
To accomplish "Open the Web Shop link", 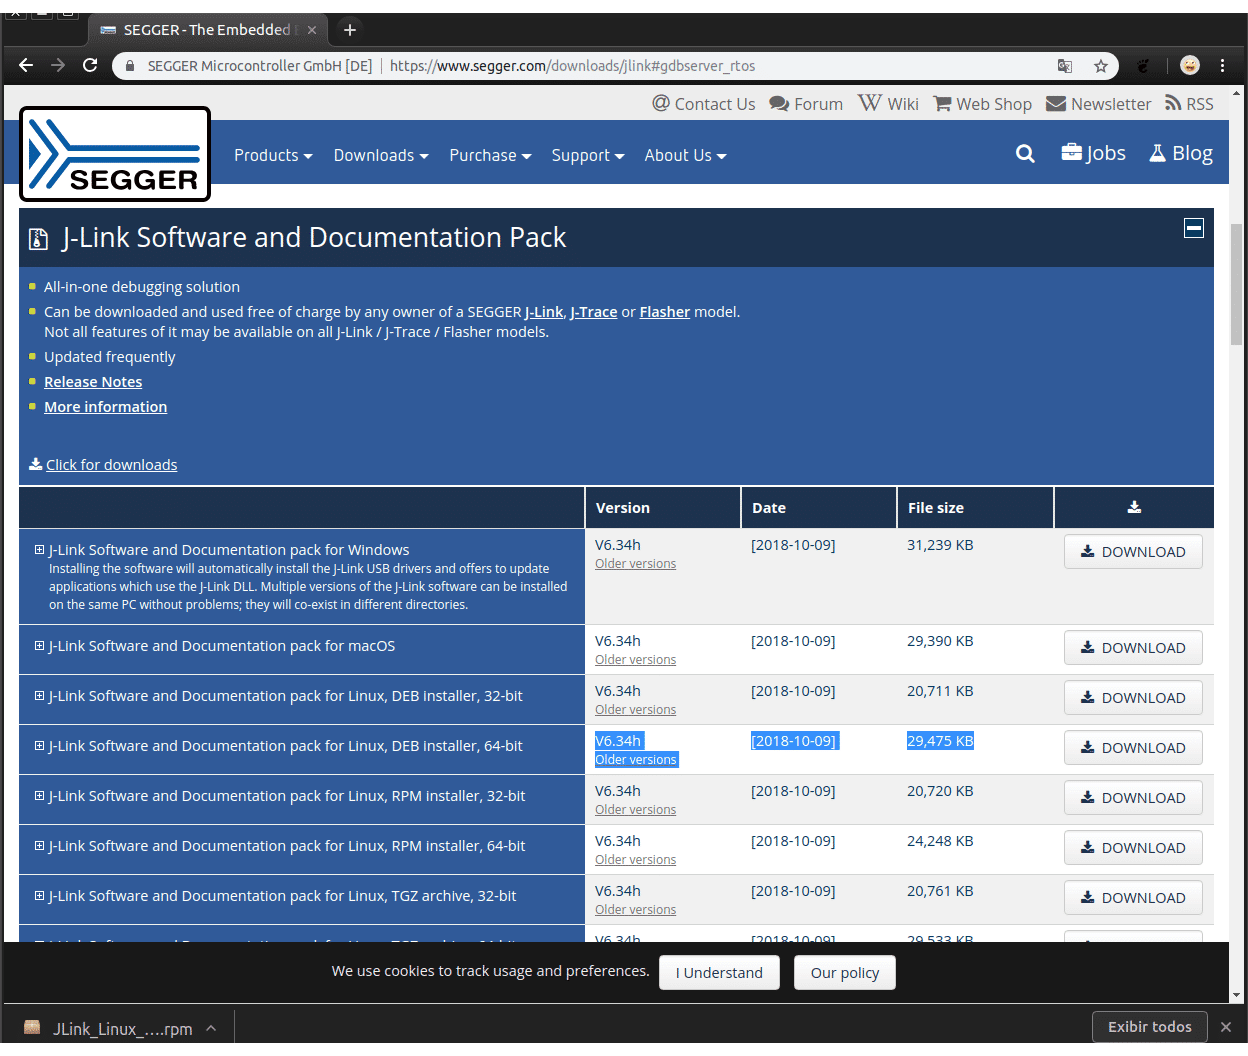I will pyautogui.click(x=982, y=104).
